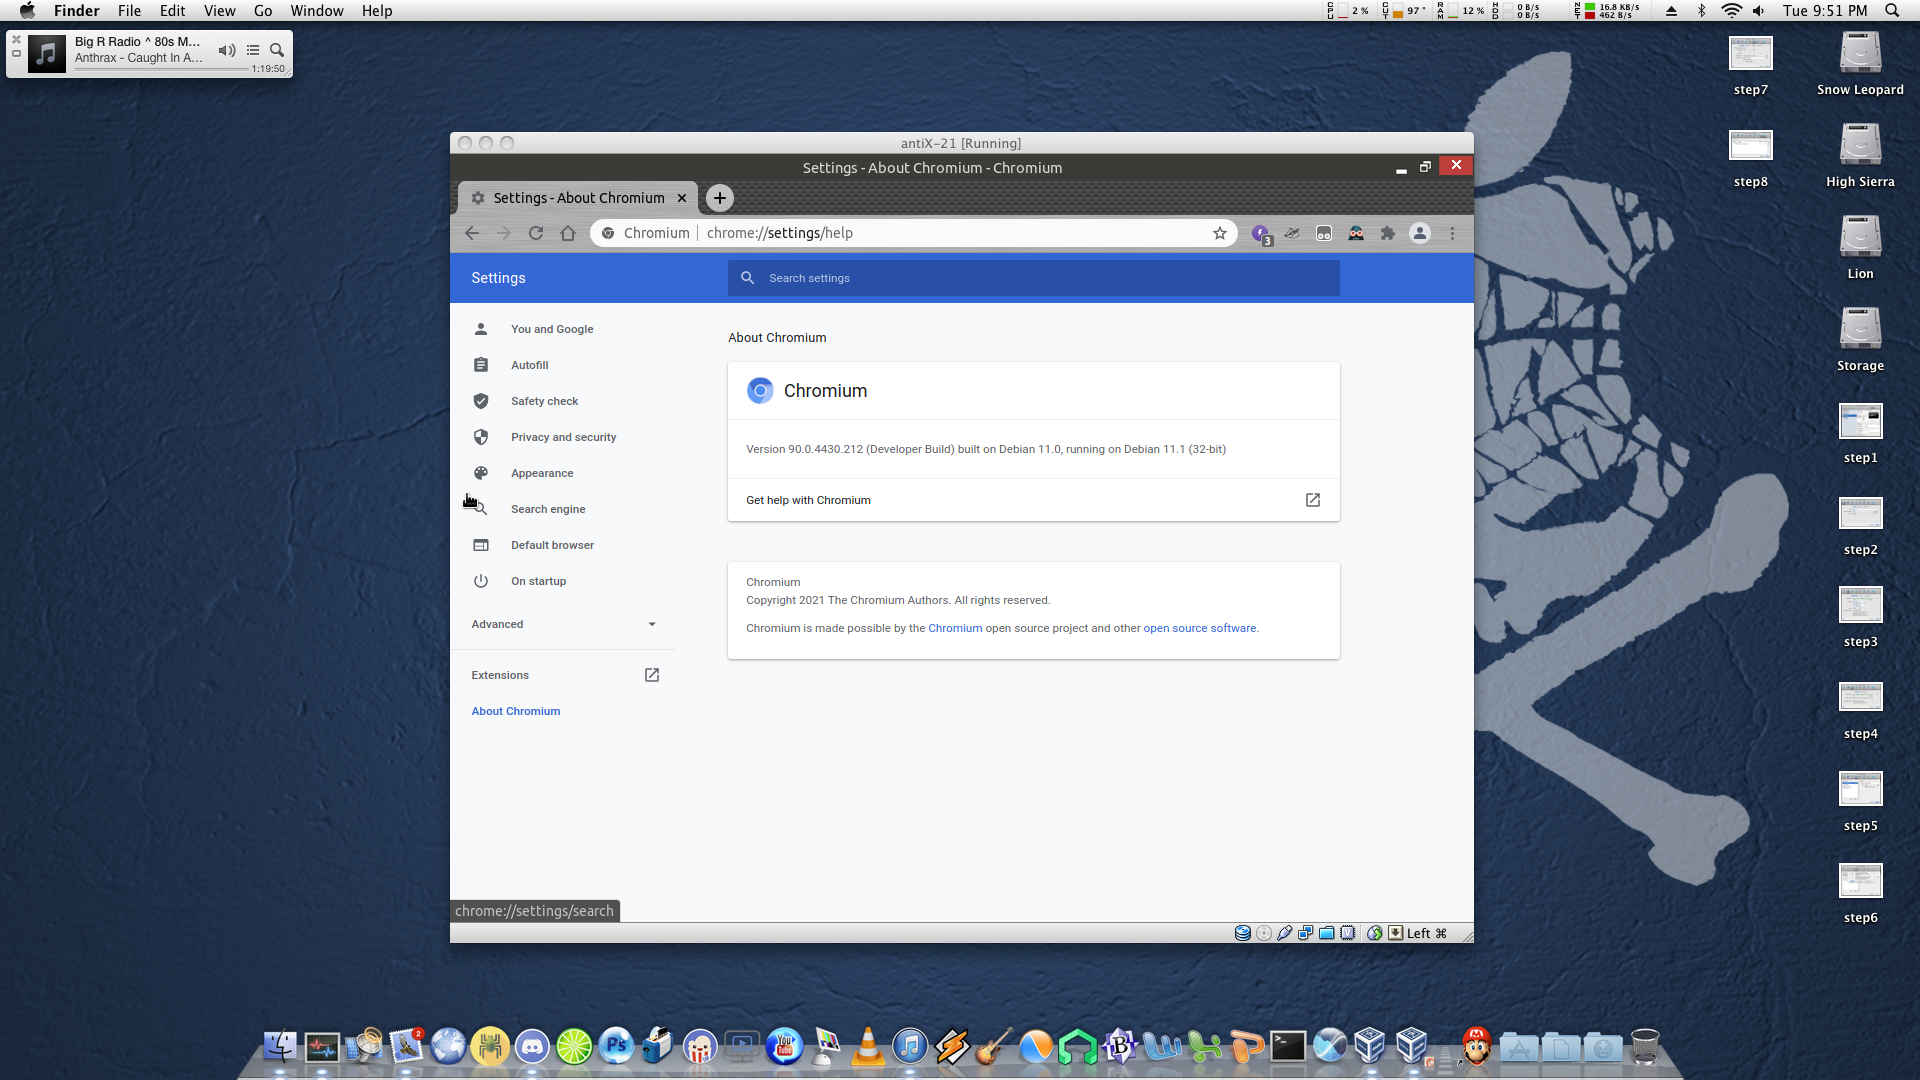Click the external link icon beside Get help
1920x1080 pixels.
coord(1312,500)
